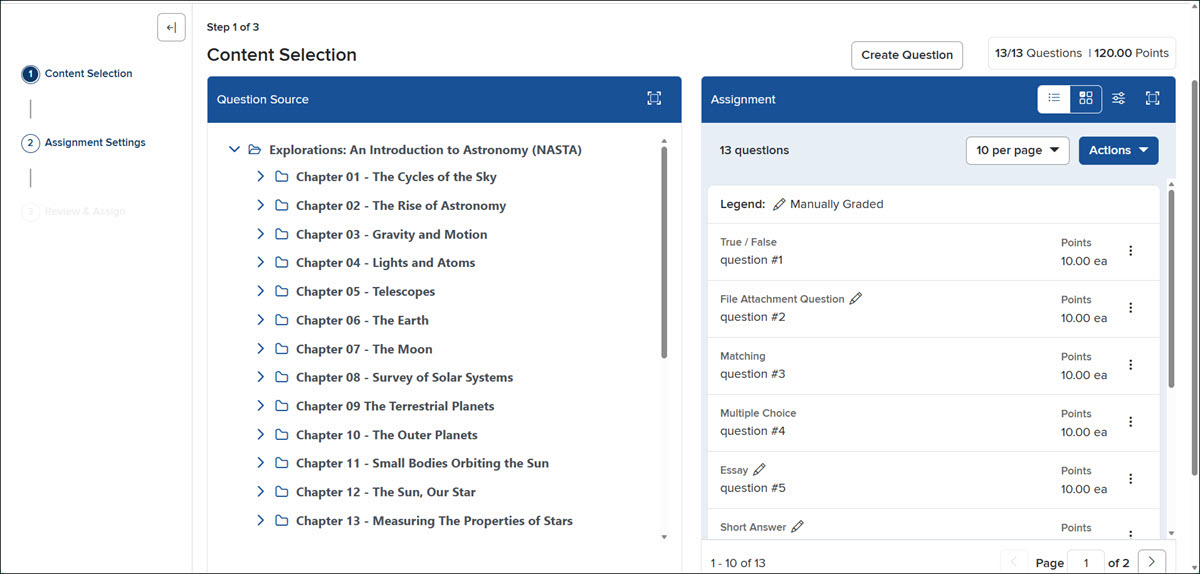Expand the Assignment panel fullscreen
This screenshot has width=1200, height=574.
1152,98
